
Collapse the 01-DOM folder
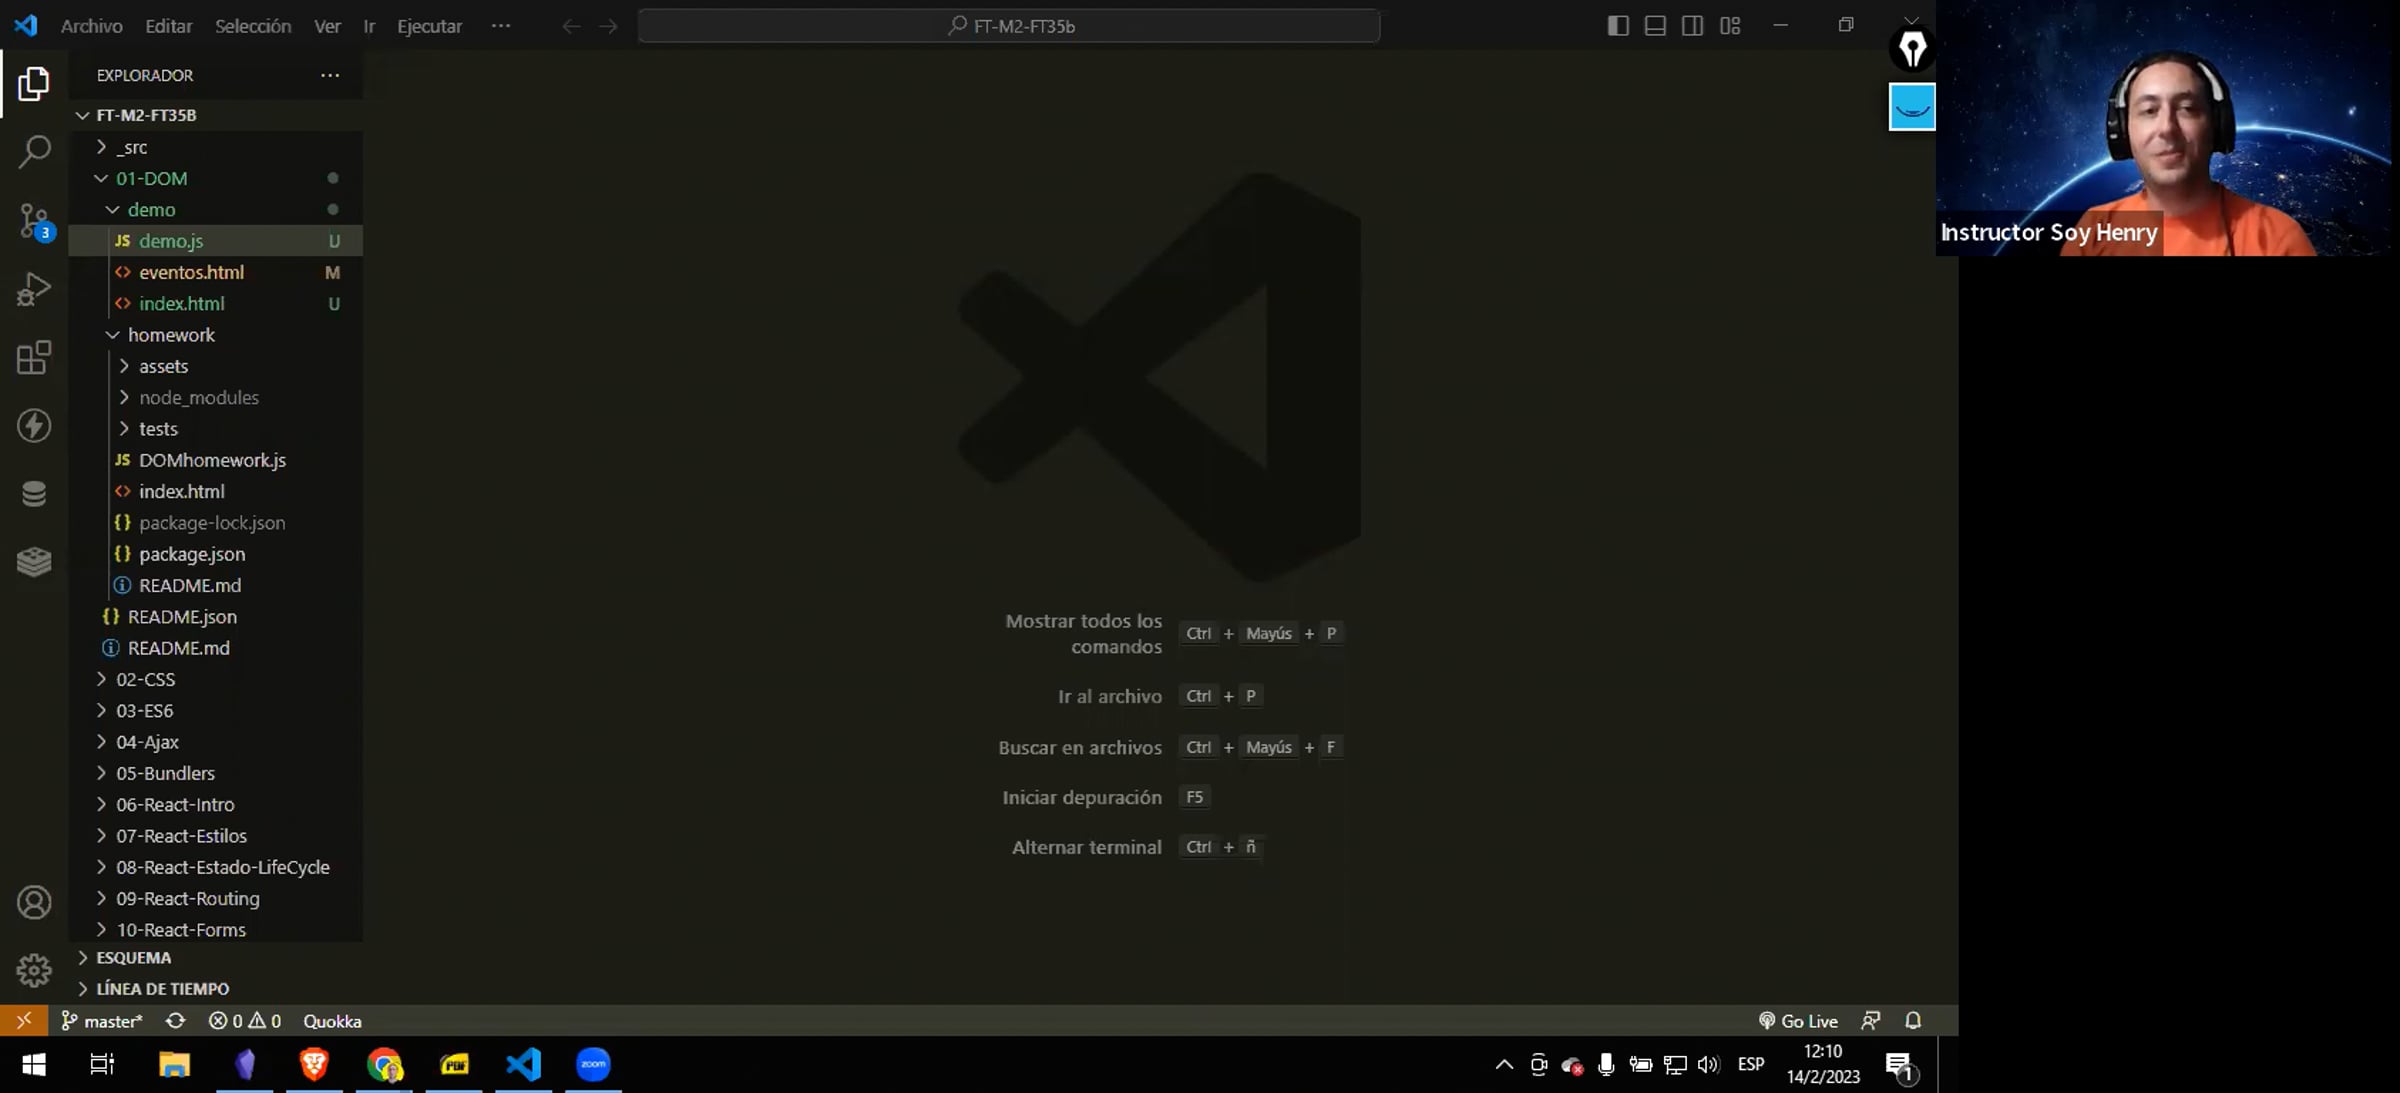(x=151, y=178)
